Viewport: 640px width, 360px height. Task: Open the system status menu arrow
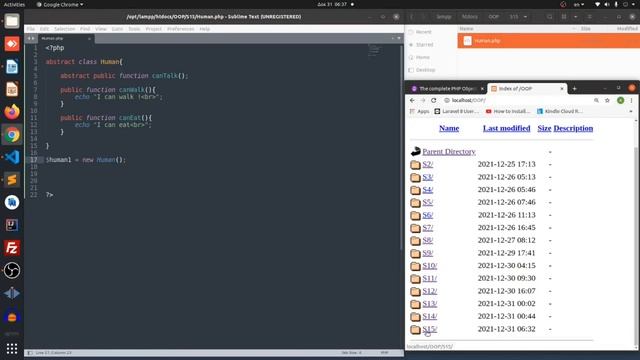coord(633,4)
